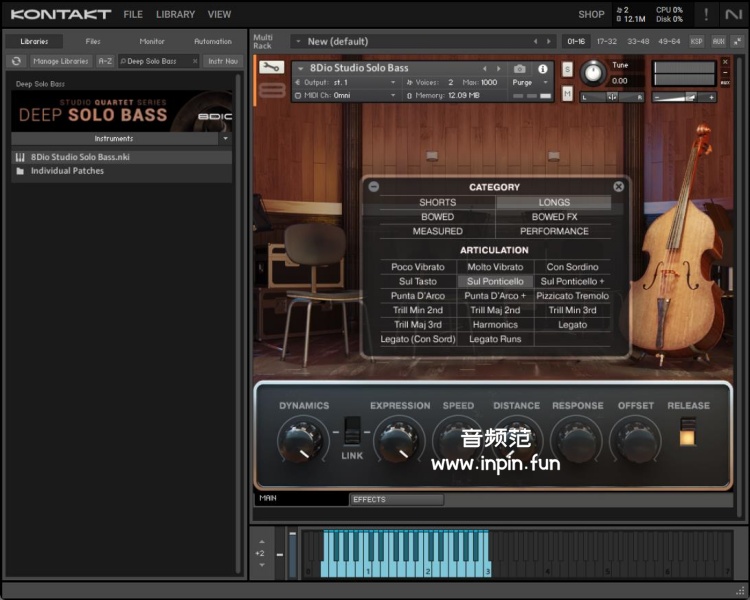The height and width of the screenshot is (600, 750).
Task: Toggle the Solo button on the instrument
Action: tap(567, 69)
